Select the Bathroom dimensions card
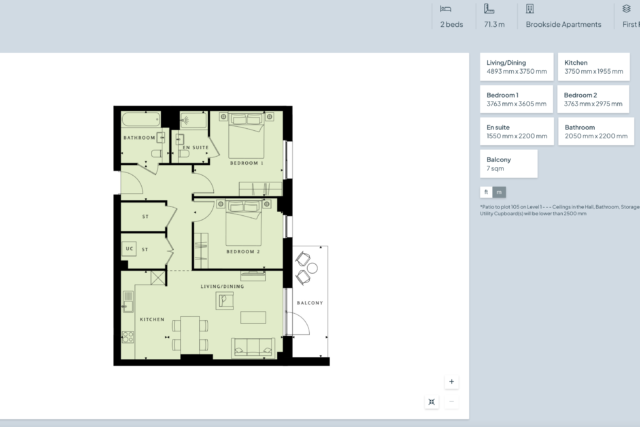 pyautogui.click(x=594, y=131)
